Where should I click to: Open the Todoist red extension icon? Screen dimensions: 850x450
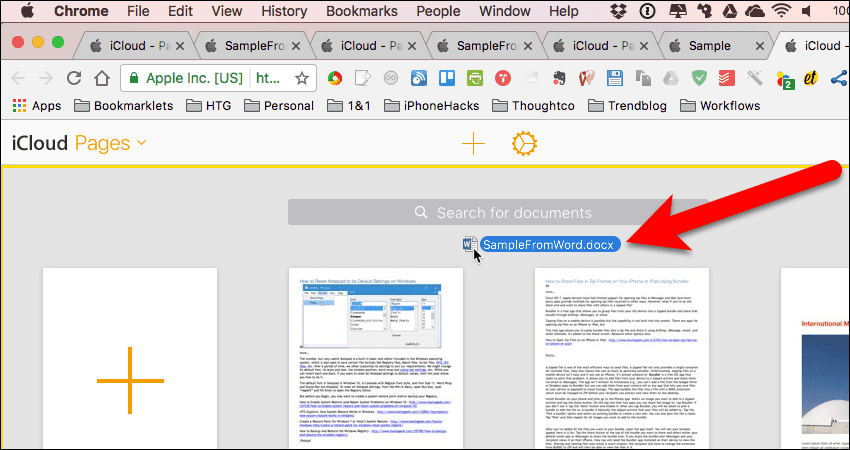point(727,79)
